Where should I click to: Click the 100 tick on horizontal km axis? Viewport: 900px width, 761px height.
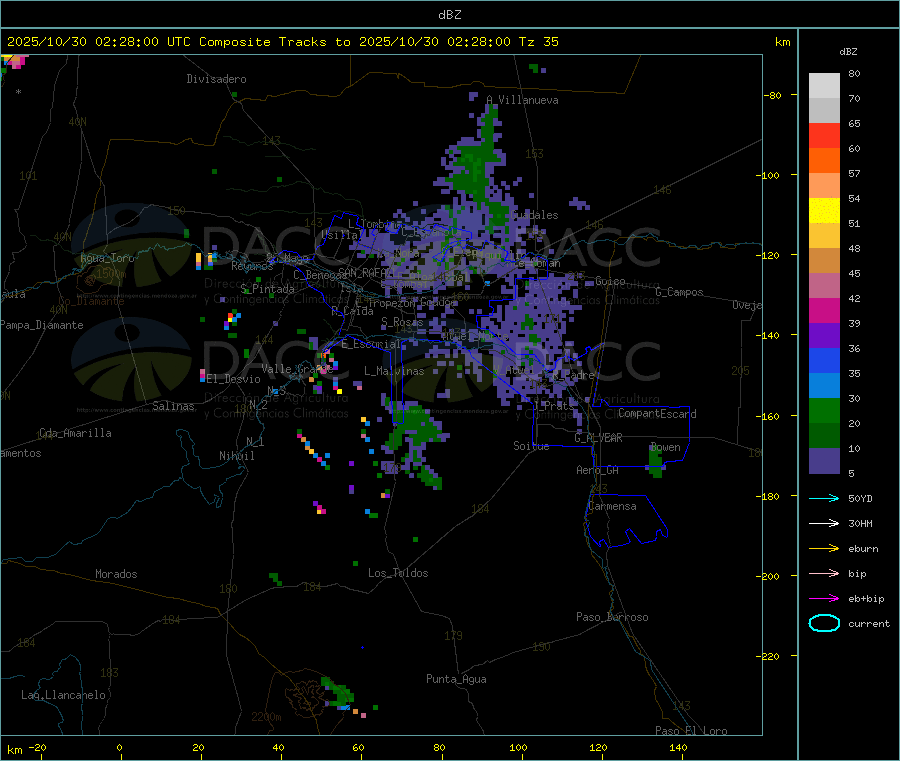pos(518,747)
